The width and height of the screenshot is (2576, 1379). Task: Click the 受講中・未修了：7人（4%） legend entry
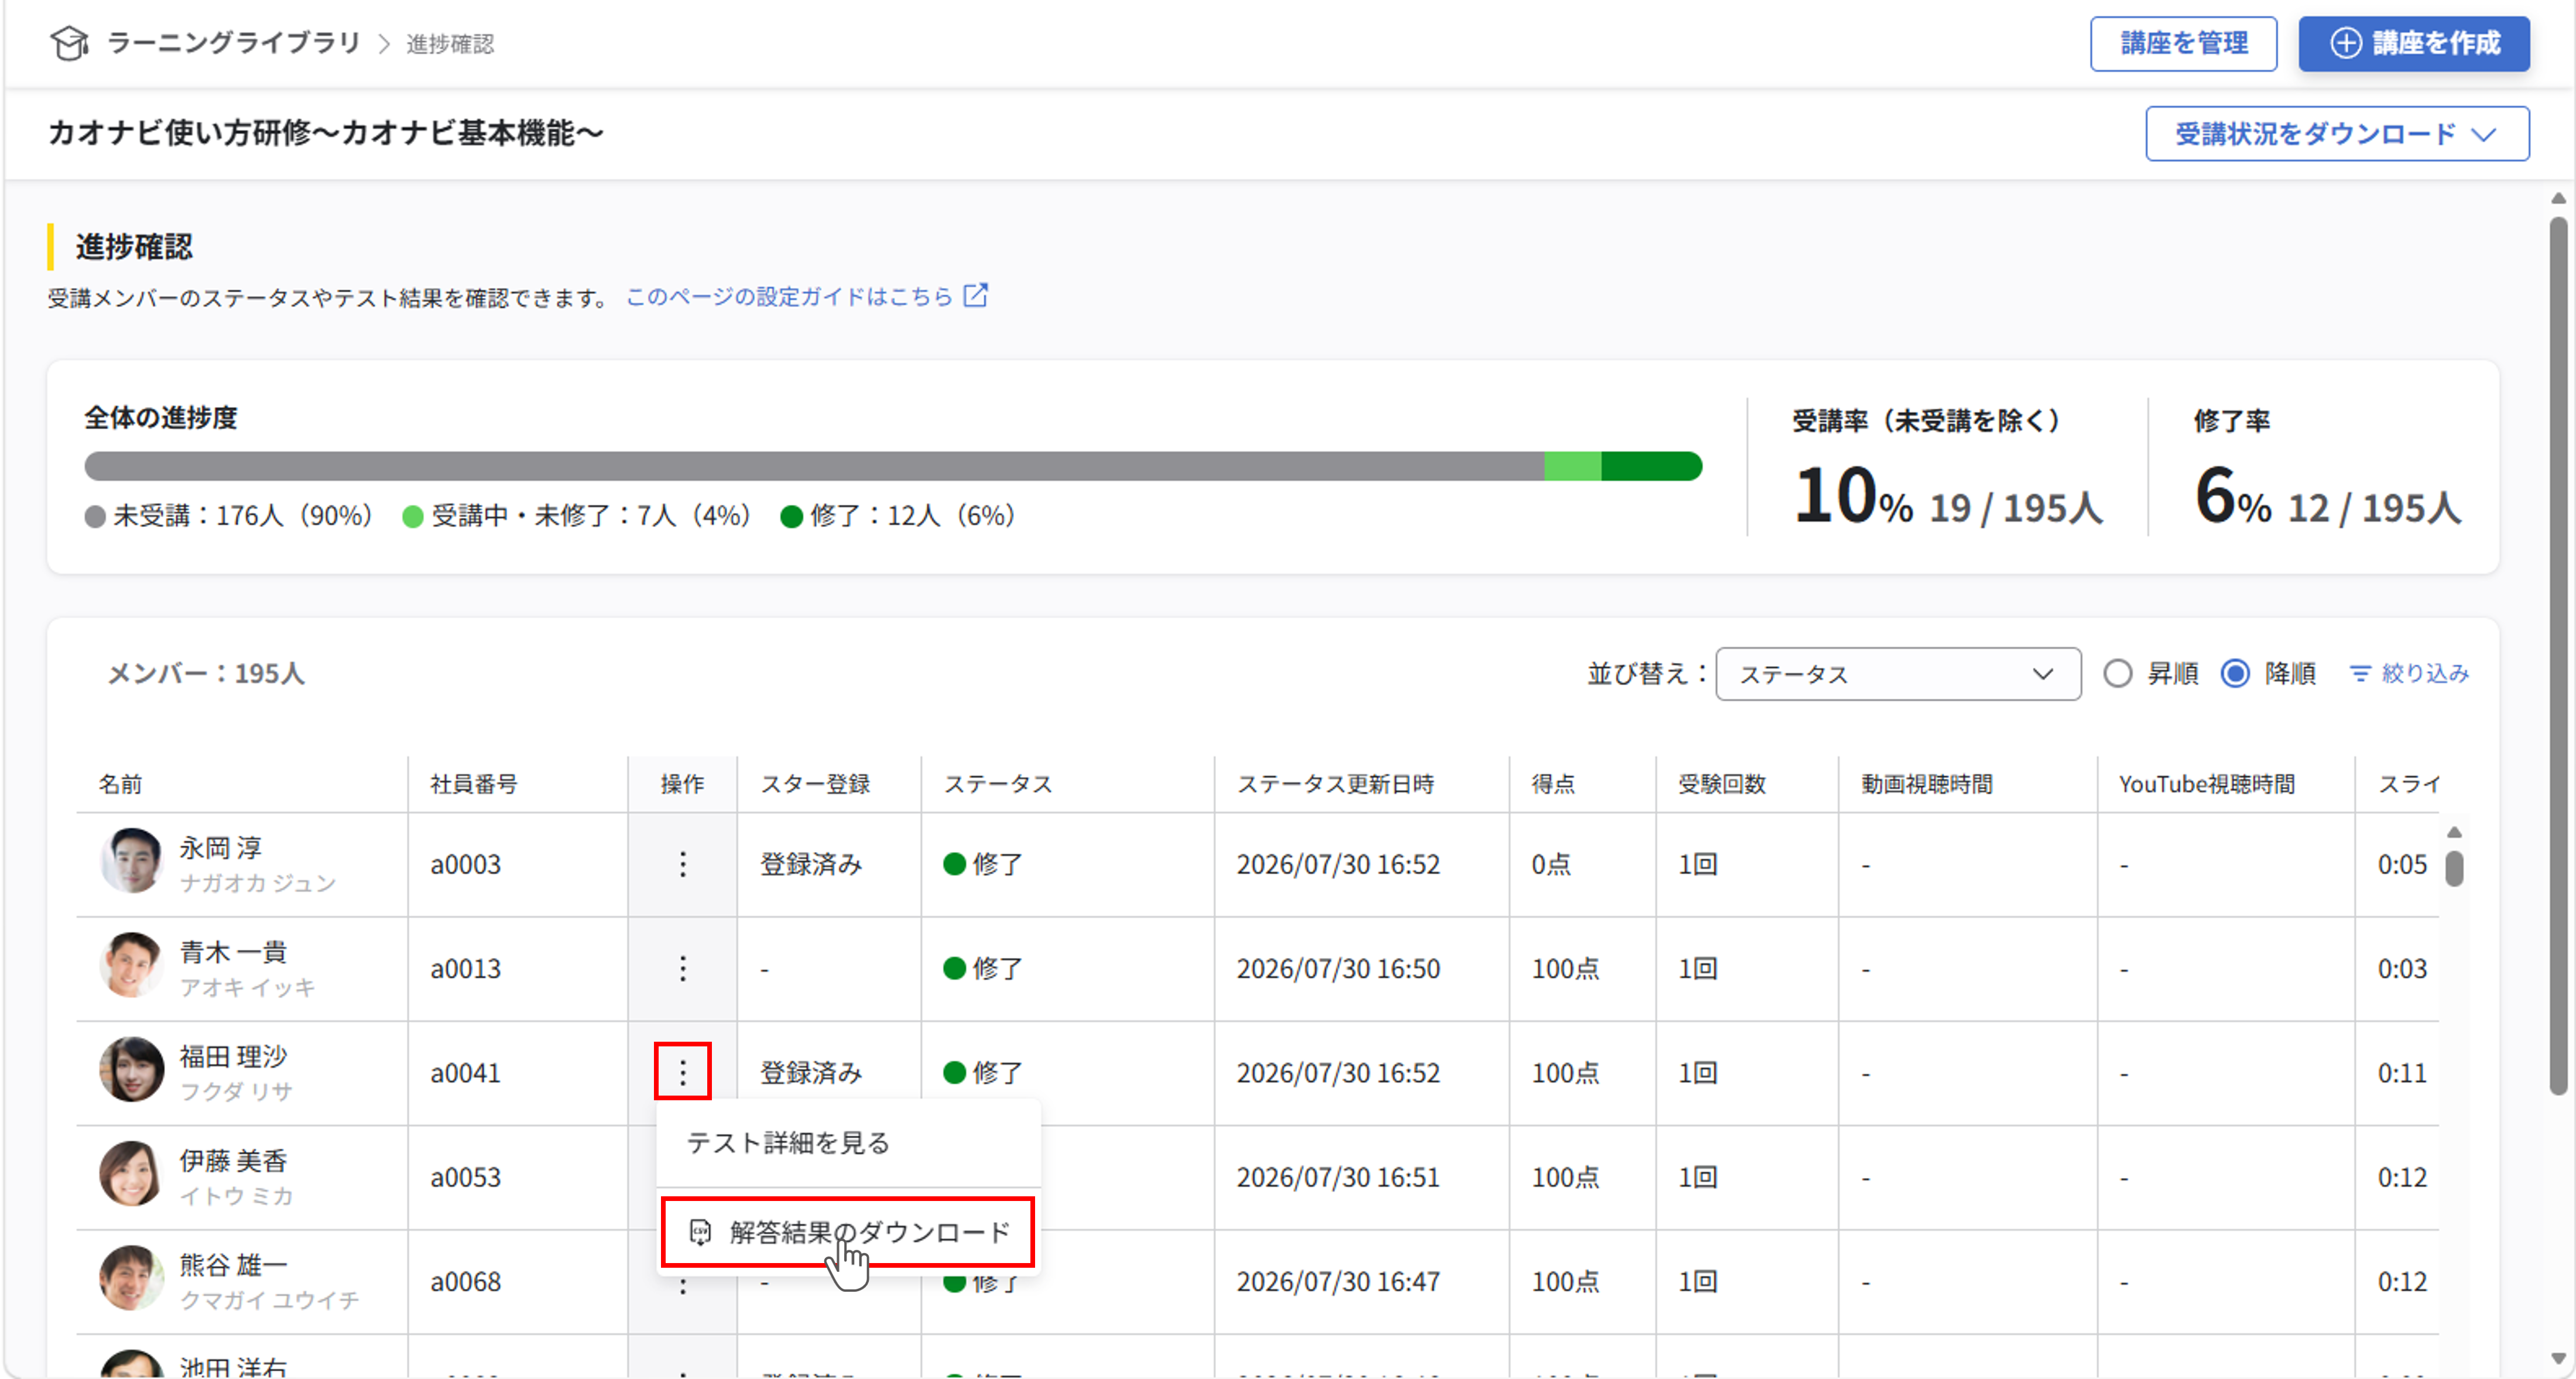click(577, 515)
